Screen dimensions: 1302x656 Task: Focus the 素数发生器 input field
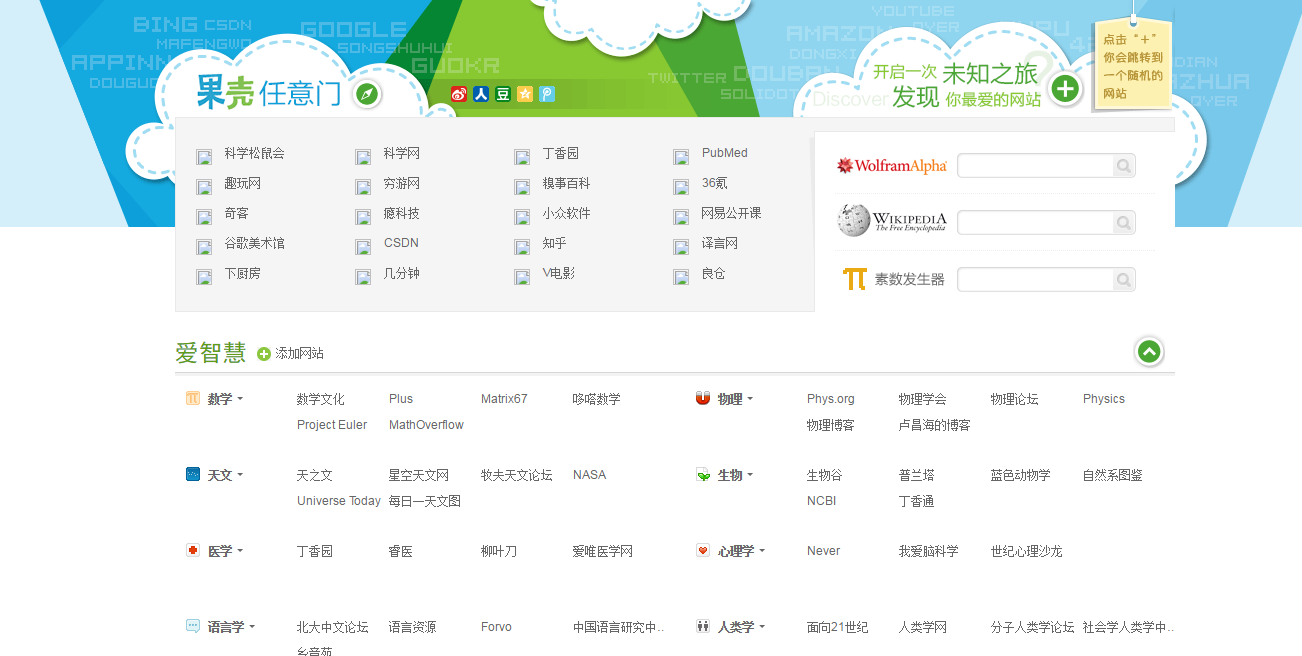[x=1036, y=280]
